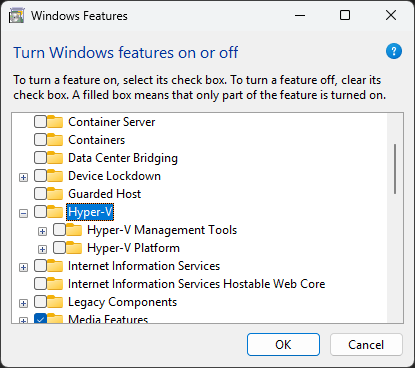This screenshot has width=415, height=368.
Task: Expand the Legacy Components node
Action: [23, 303]
